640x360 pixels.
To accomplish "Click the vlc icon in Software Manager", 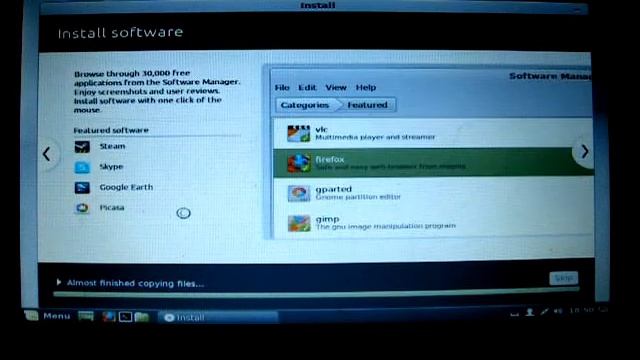I will click(x=299, y=133).
